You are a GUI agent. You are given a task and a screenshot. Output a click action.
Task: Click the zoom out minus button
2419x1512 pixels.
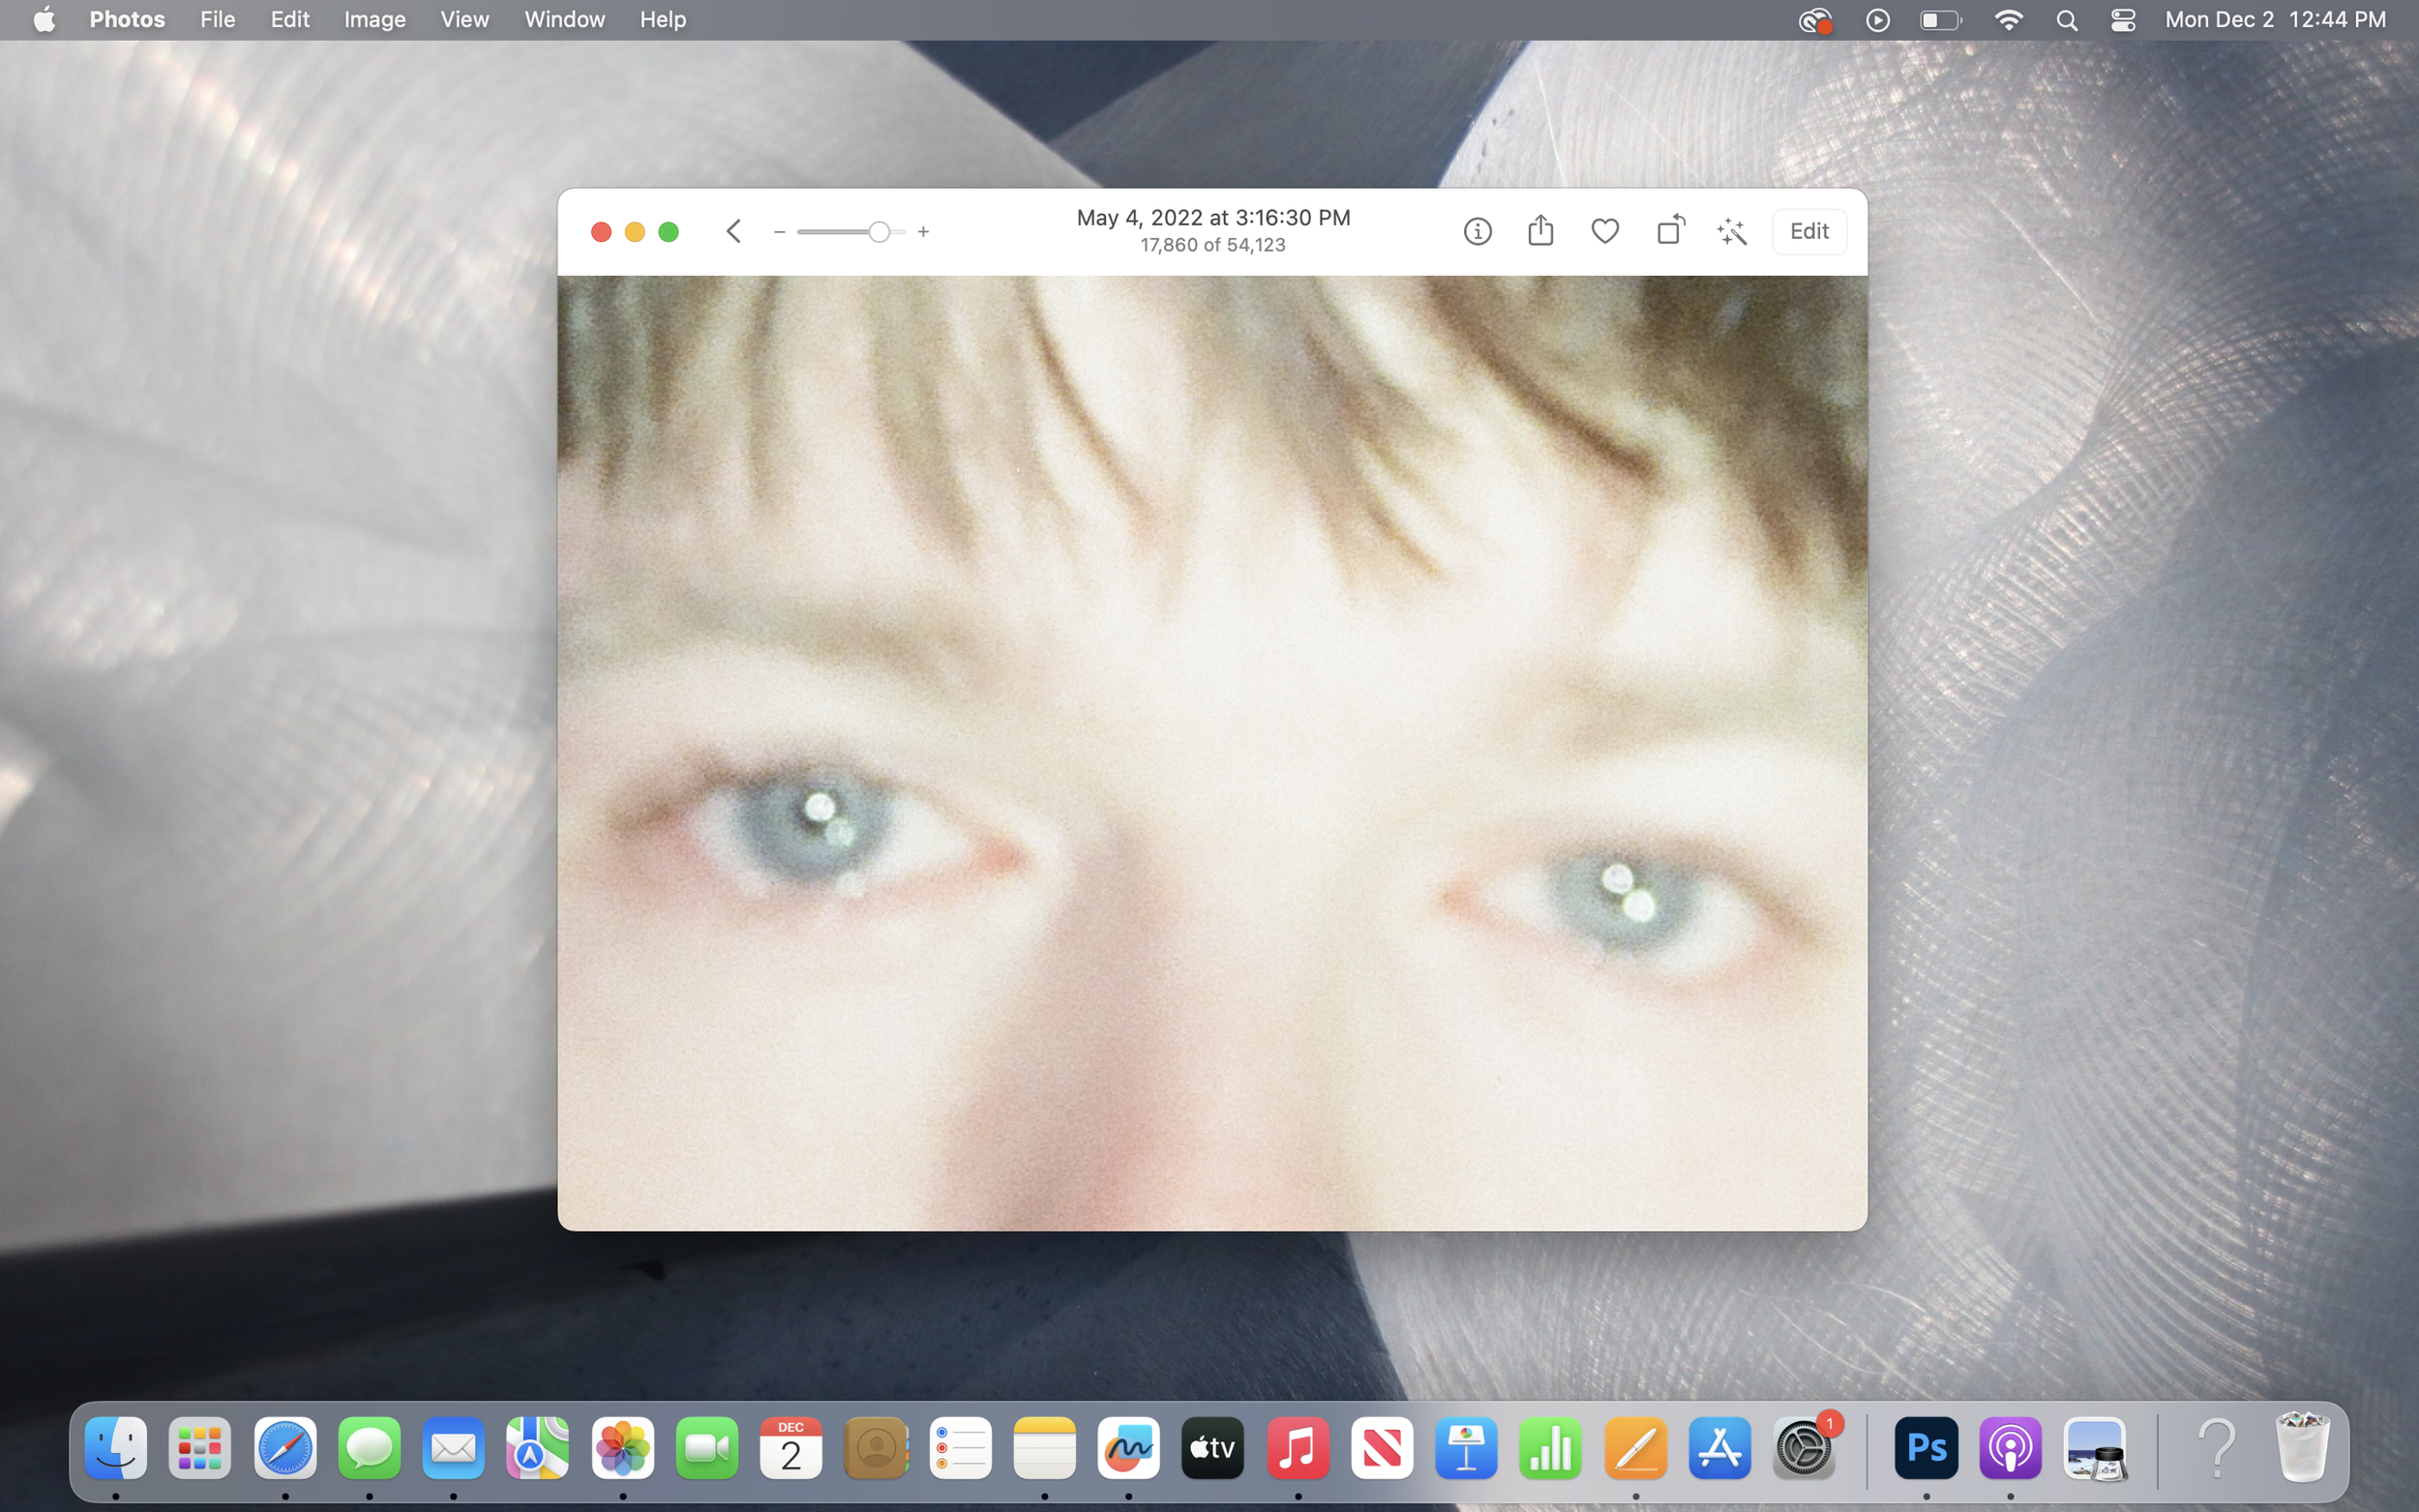[x=779, y=232]
